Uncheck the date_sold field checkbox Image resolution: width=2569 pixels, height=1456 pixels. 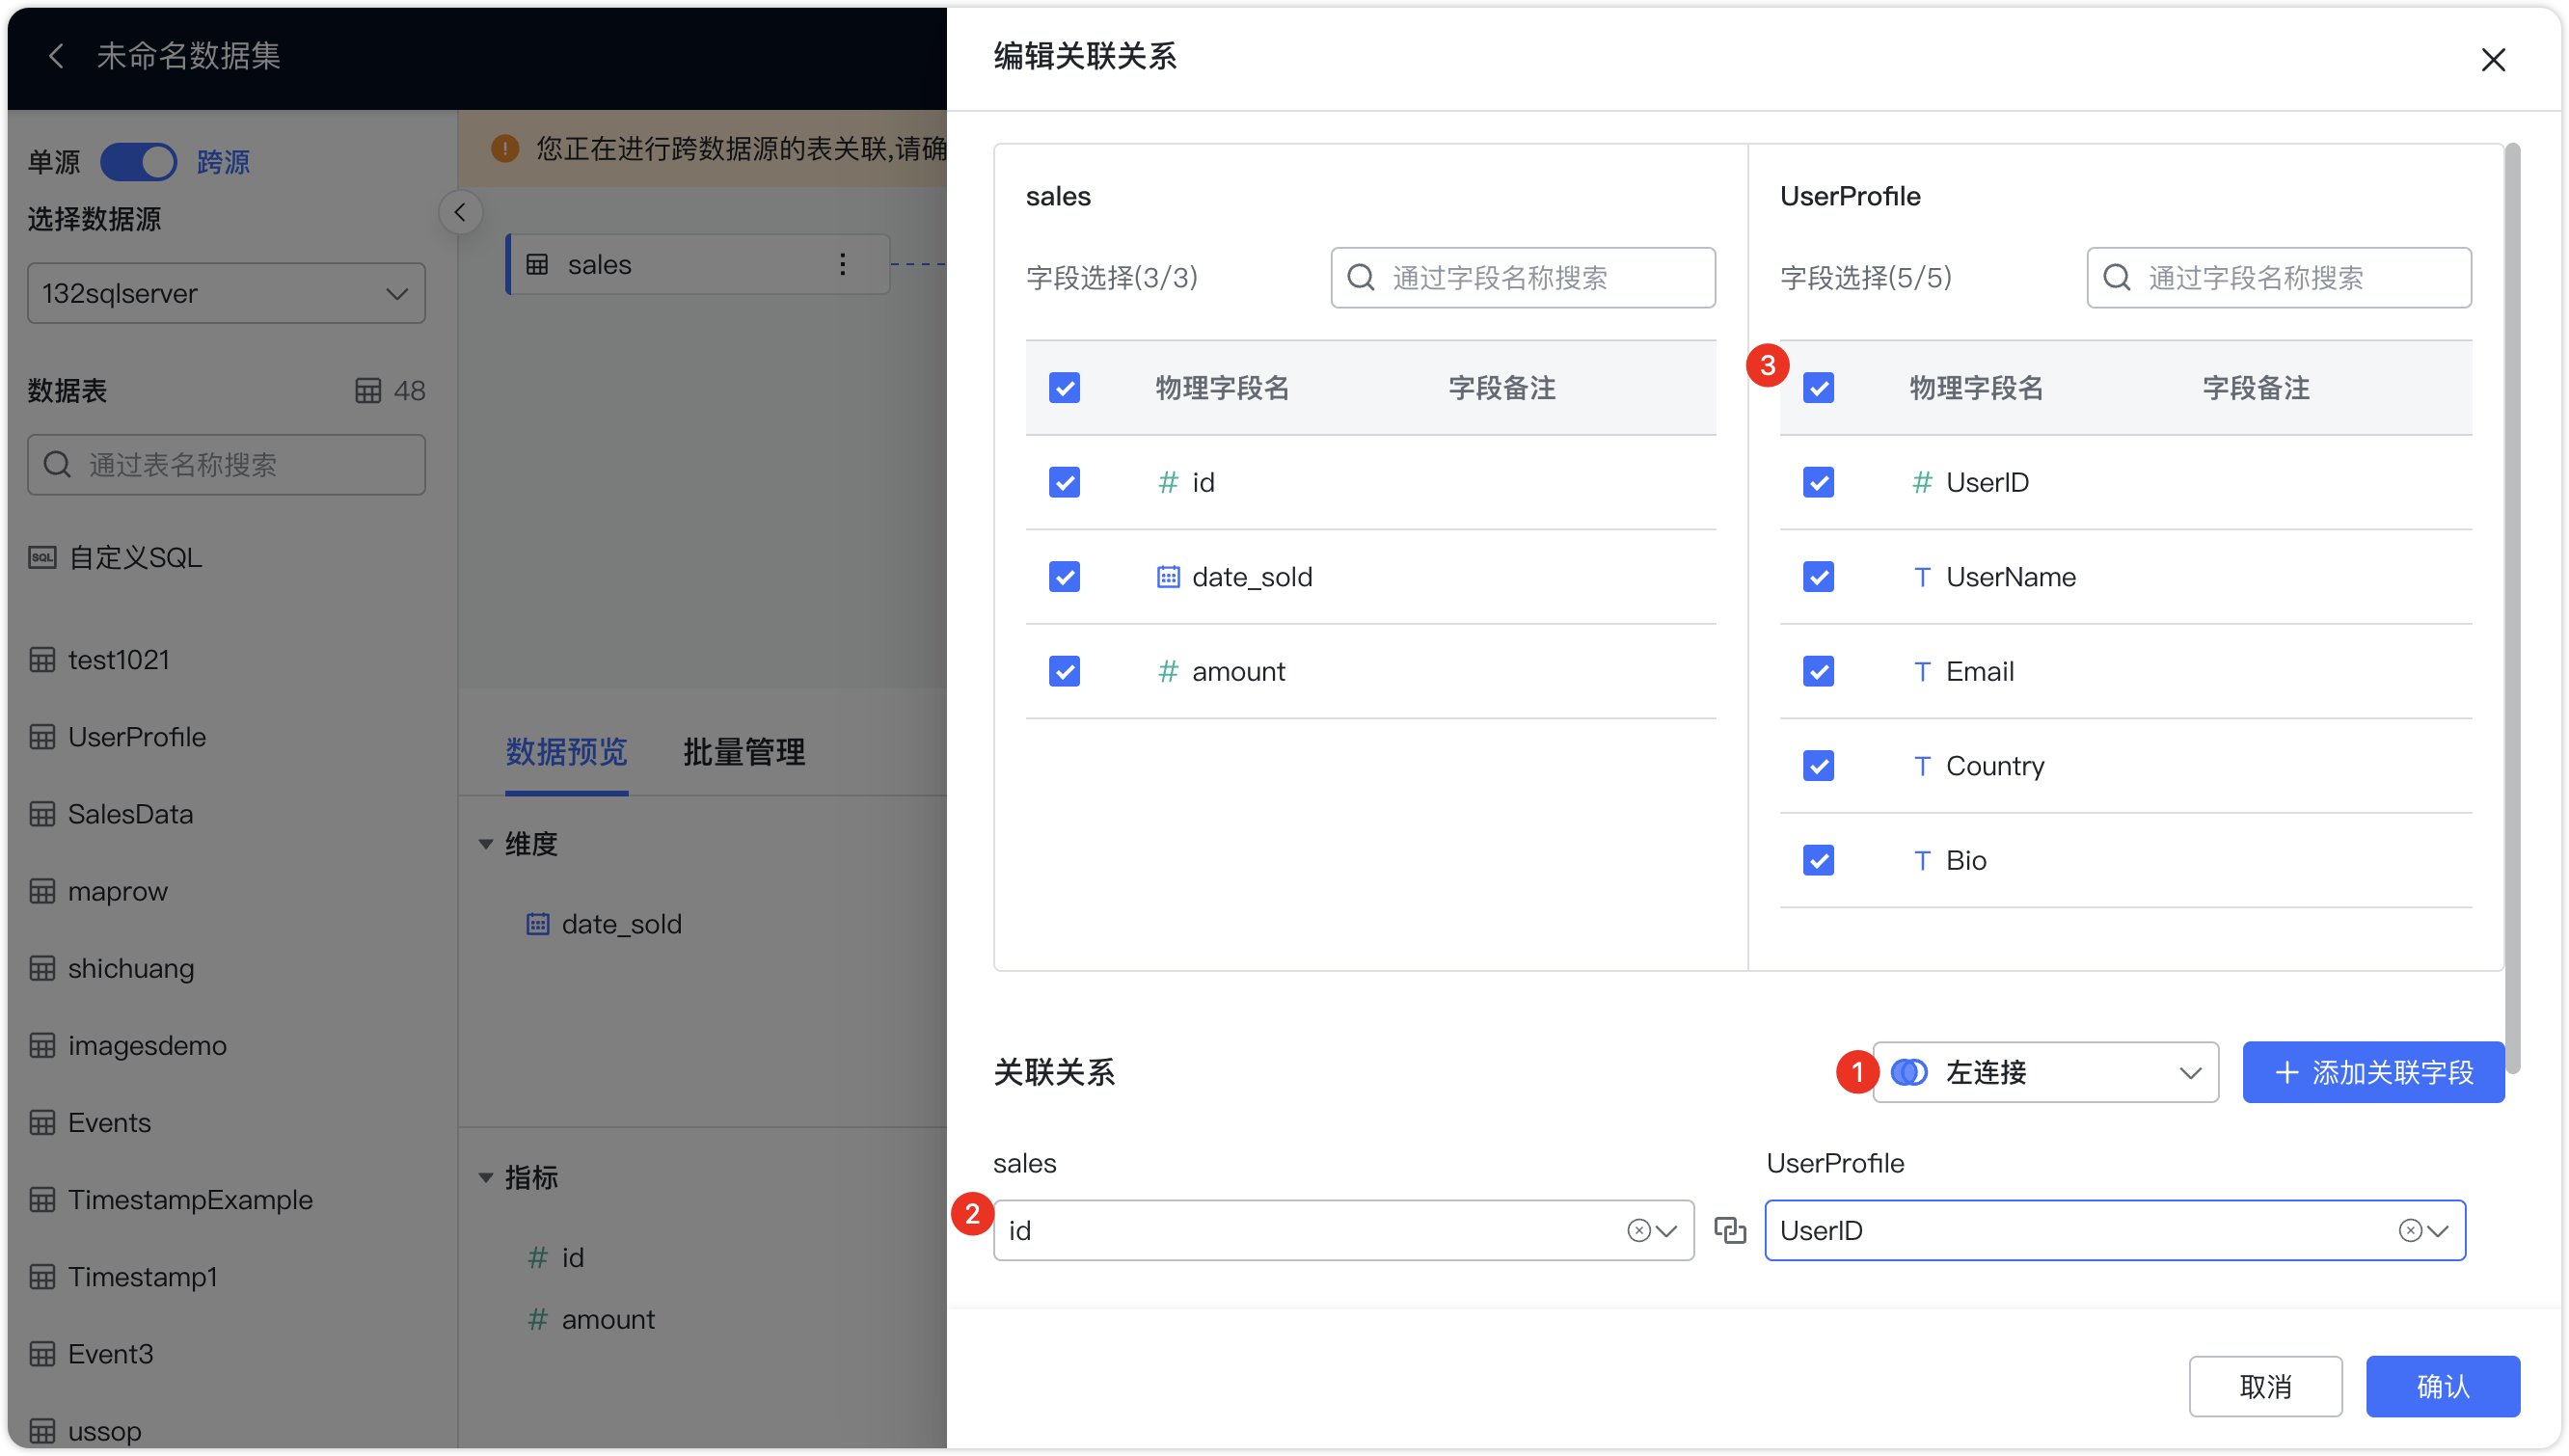[x=1064, y=577]
